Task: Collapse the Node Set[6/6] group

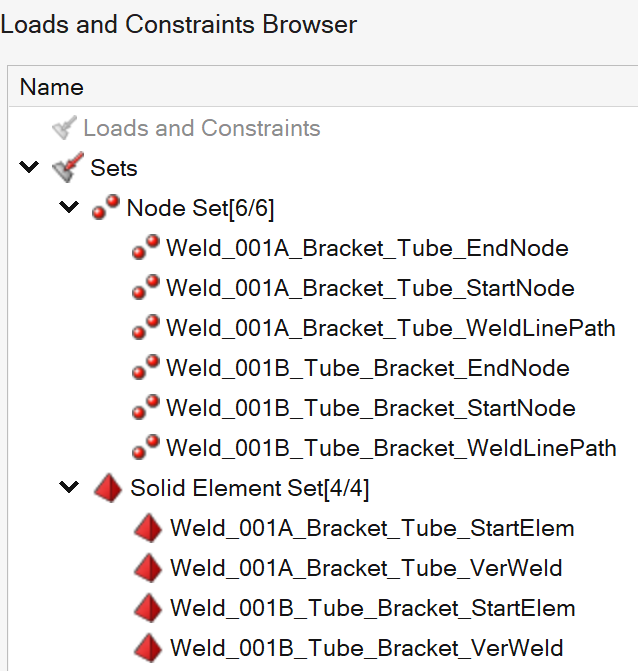Action: (68, 208)
